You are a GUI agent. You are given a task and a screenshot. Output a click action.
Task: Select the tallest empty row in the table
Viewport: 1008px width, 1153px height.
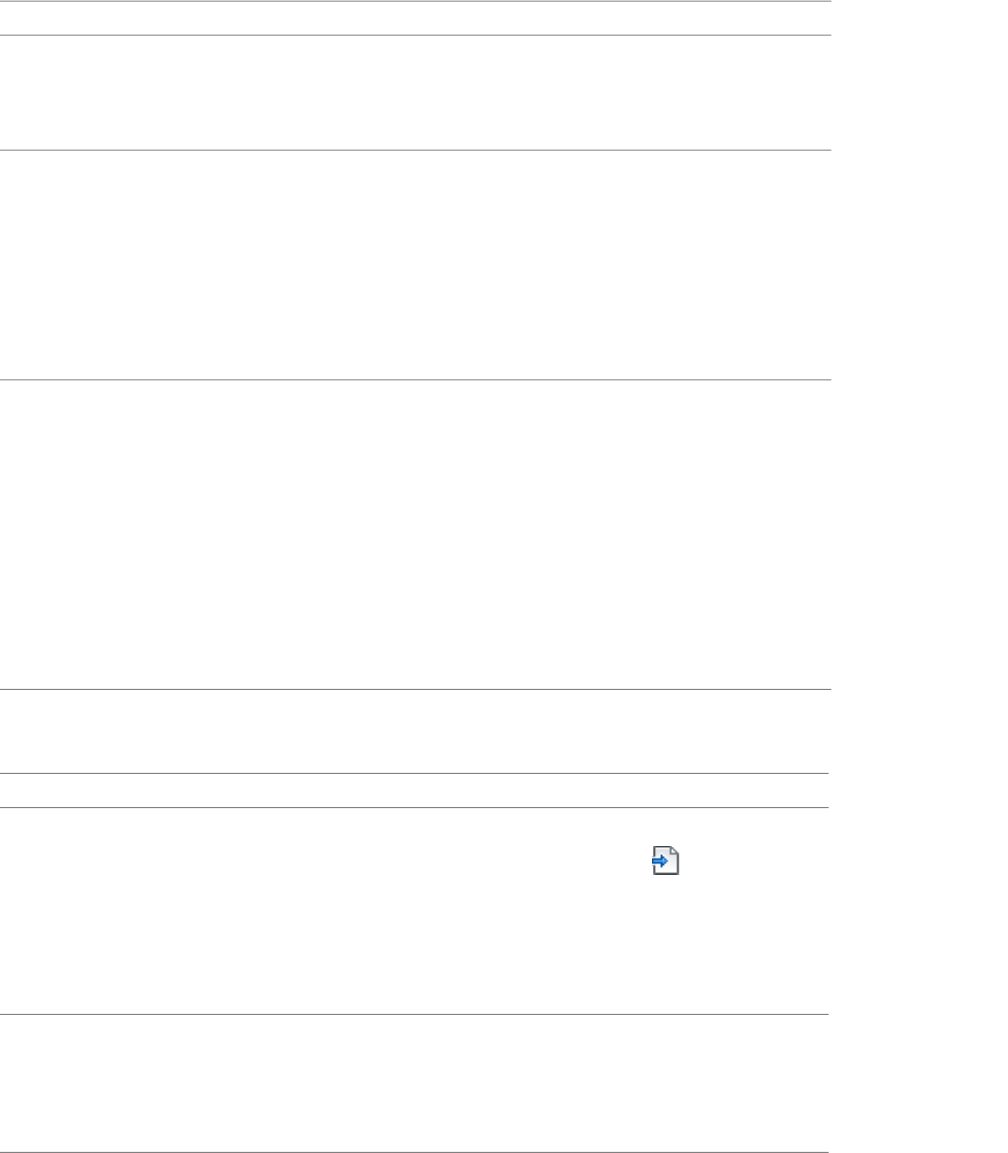tap(415, 535)
